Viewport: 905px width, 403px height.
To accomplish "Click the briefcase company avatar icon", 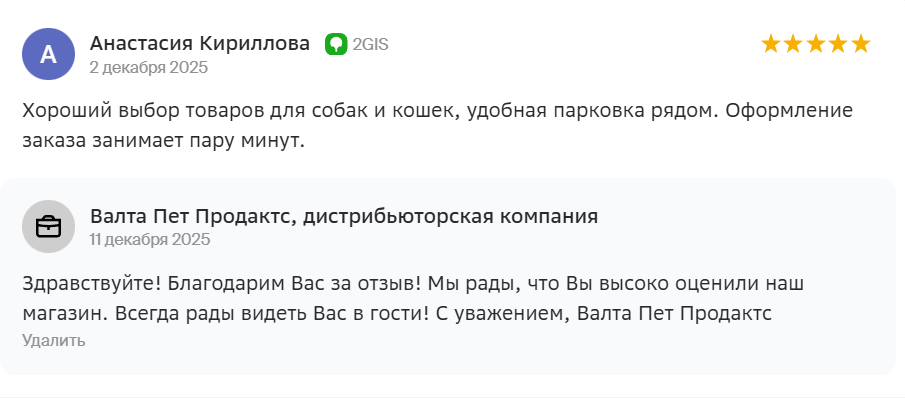I will tap(48, 227).
